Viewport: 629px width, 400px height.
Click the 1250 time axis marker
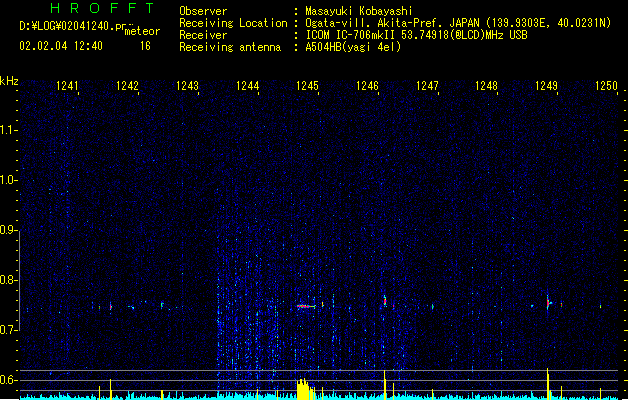606,85
